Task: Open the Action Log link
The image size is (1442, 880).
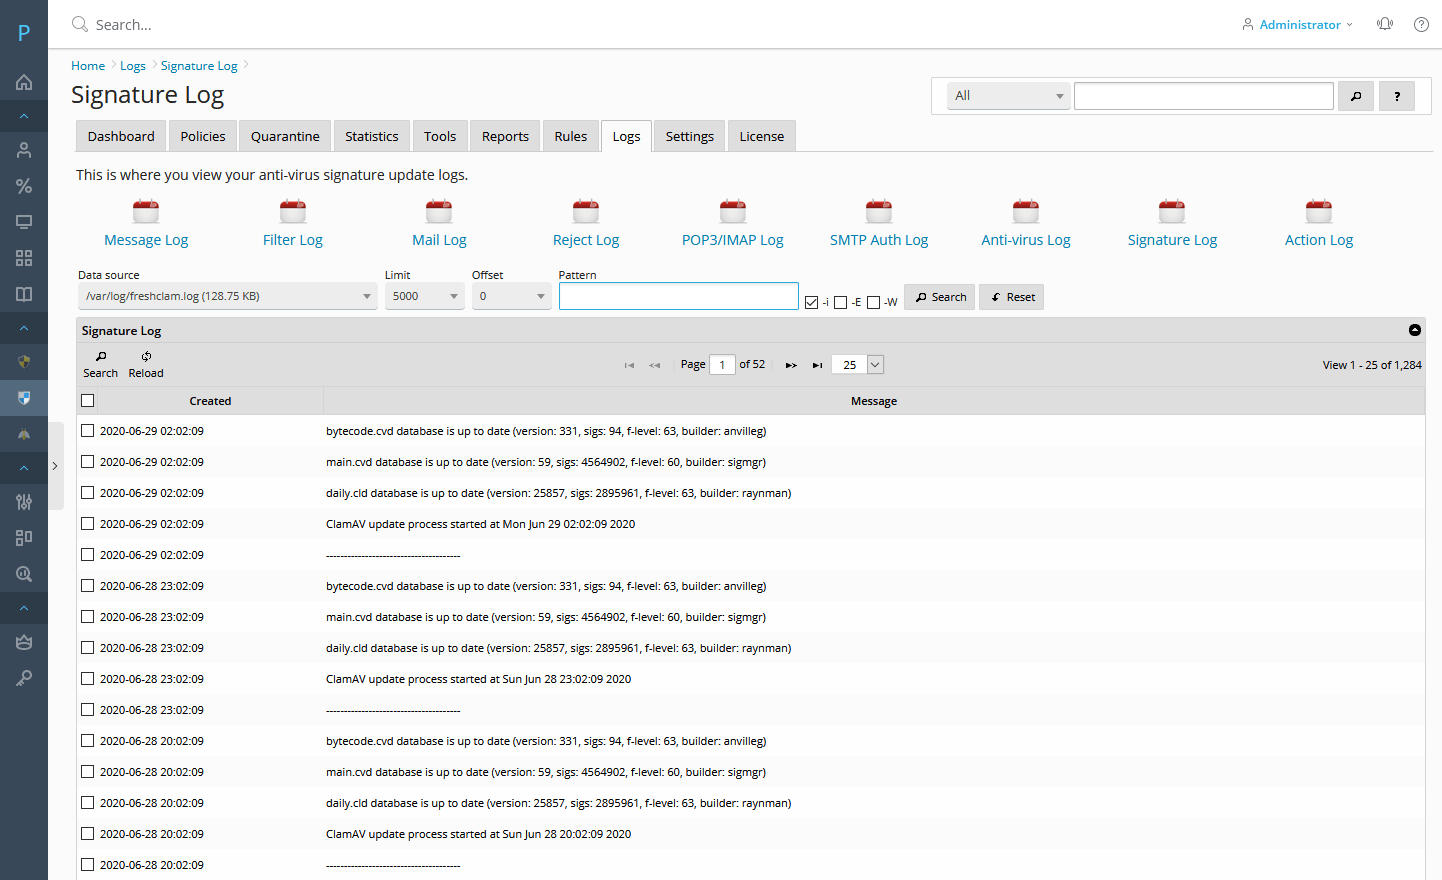Action: 1319,240
